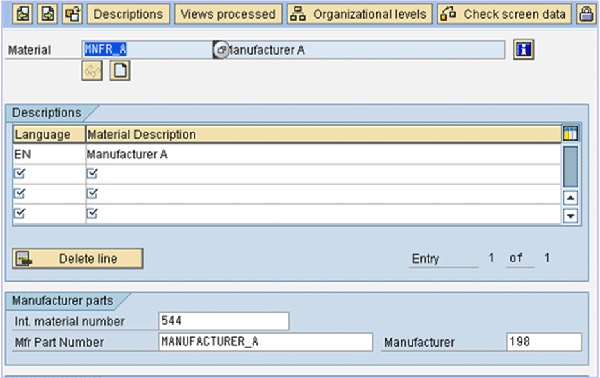Click the blank page create icon
The height and width of the screenshot is (378, 600).
point(120,70)
